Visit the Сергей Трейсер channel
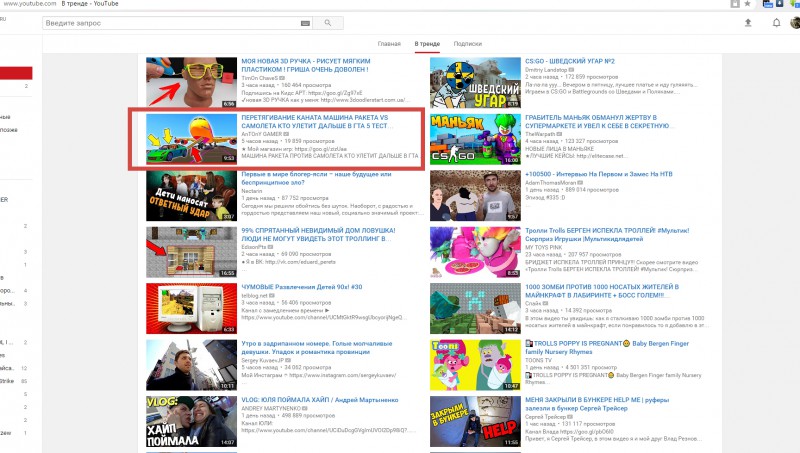The image size is (800, 453). pyautogui.click(x=545, y=416)
